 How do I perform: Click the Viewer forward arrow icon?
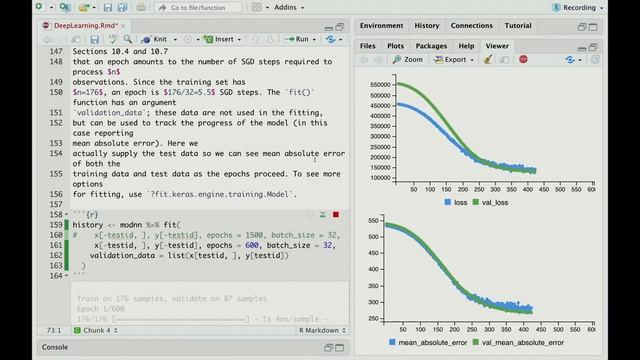click(x=378, y=60)
